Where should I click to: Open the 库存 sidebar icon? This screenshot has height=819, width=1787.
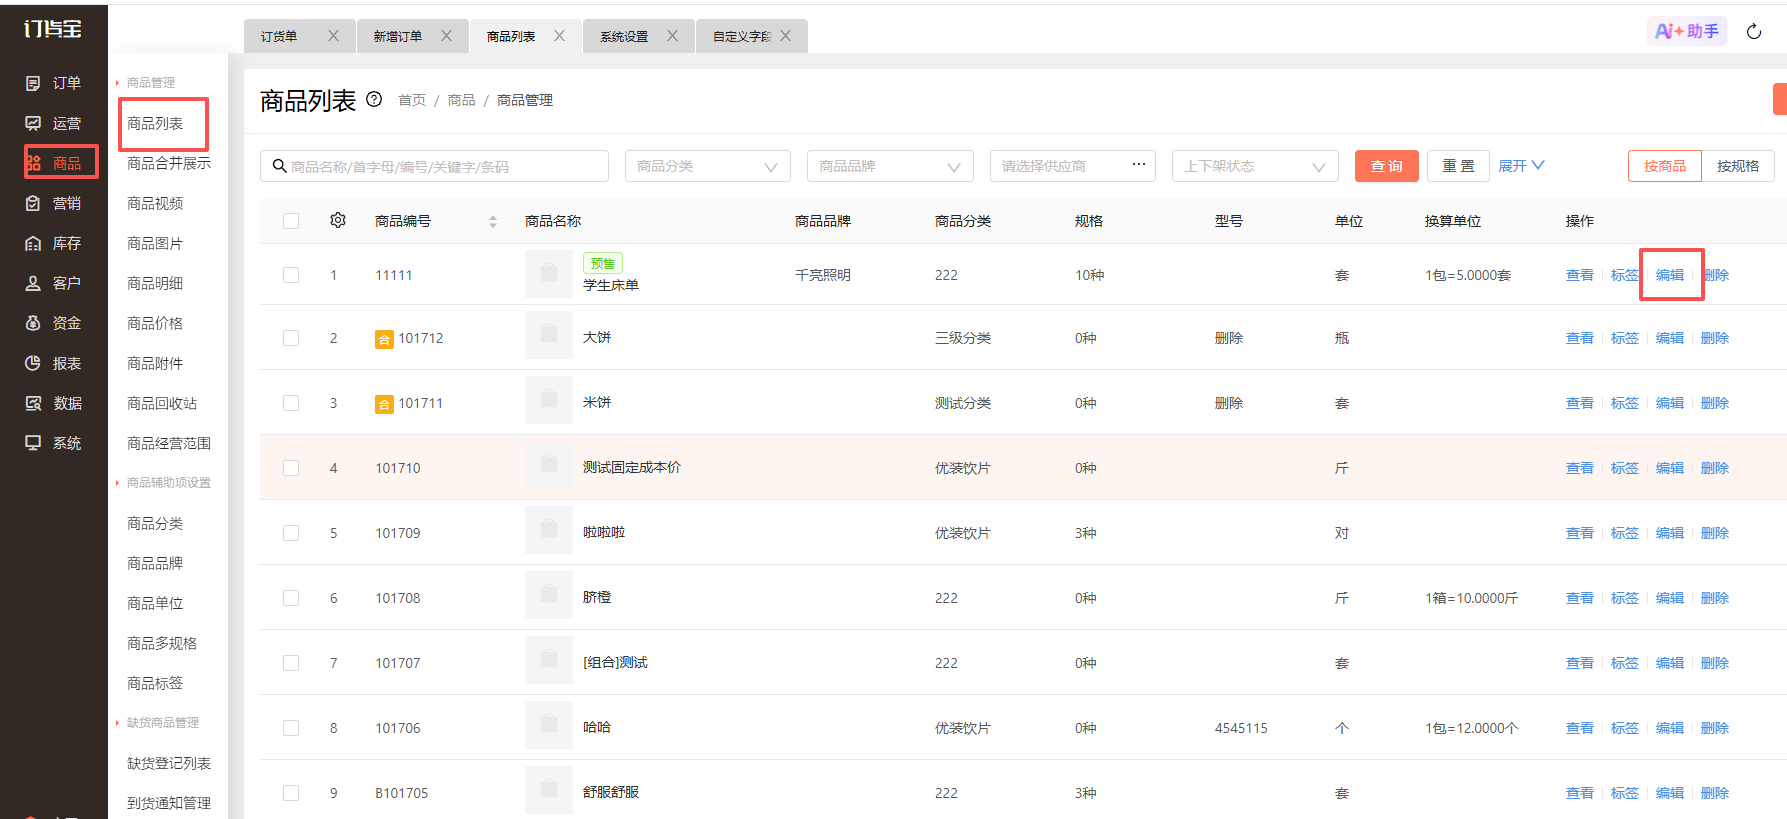[x=33, y=243]
